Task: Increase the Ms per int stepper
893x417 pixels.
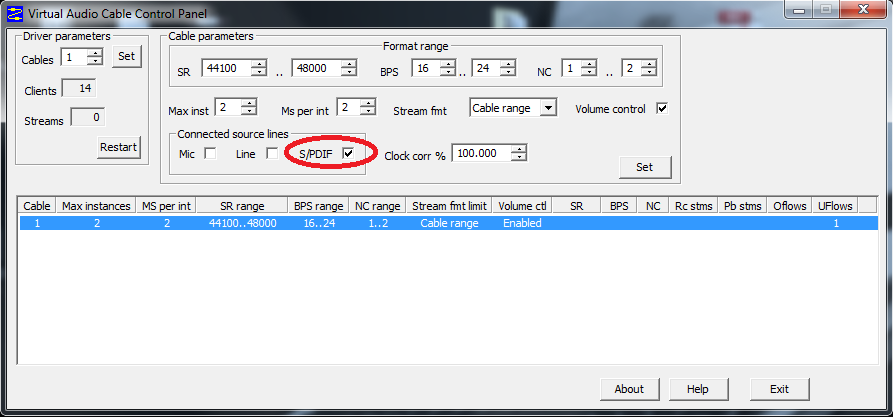Action: pos(369,103)
